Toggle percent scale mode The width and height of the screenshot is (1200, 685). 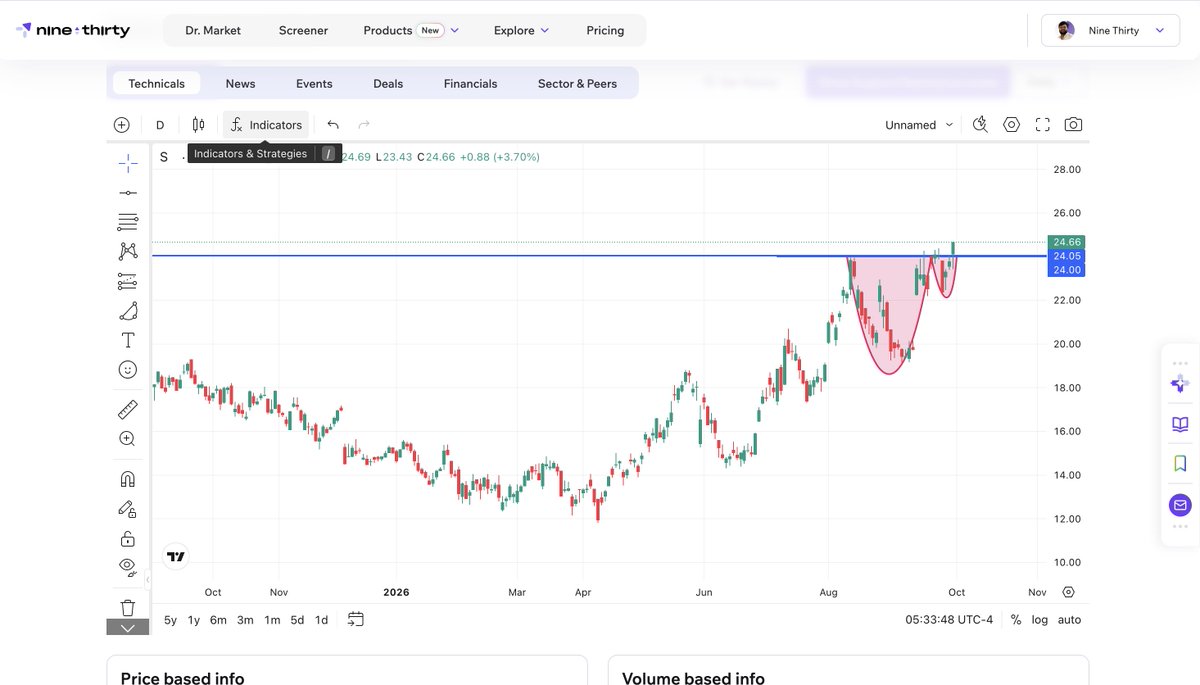pos(1016,620)
